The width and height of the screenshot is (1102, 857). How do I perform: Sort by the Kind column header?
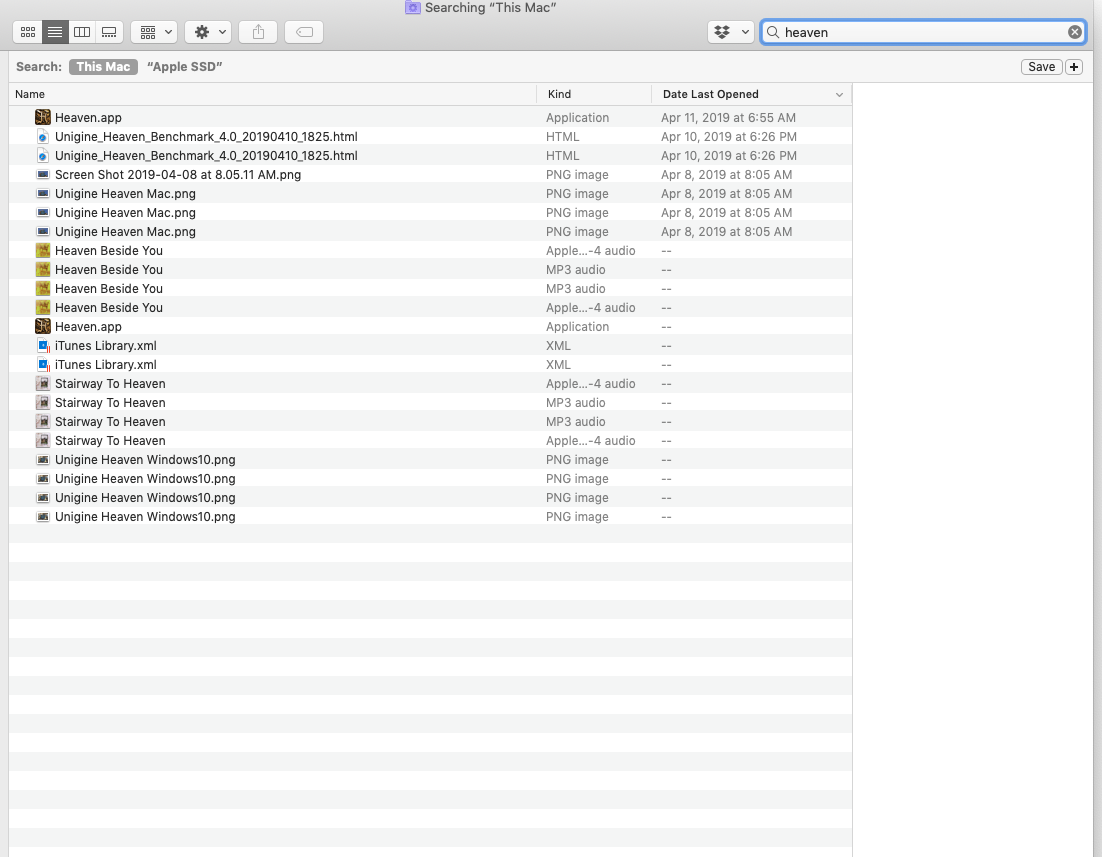pyautogui.click(x=595, y=94)
